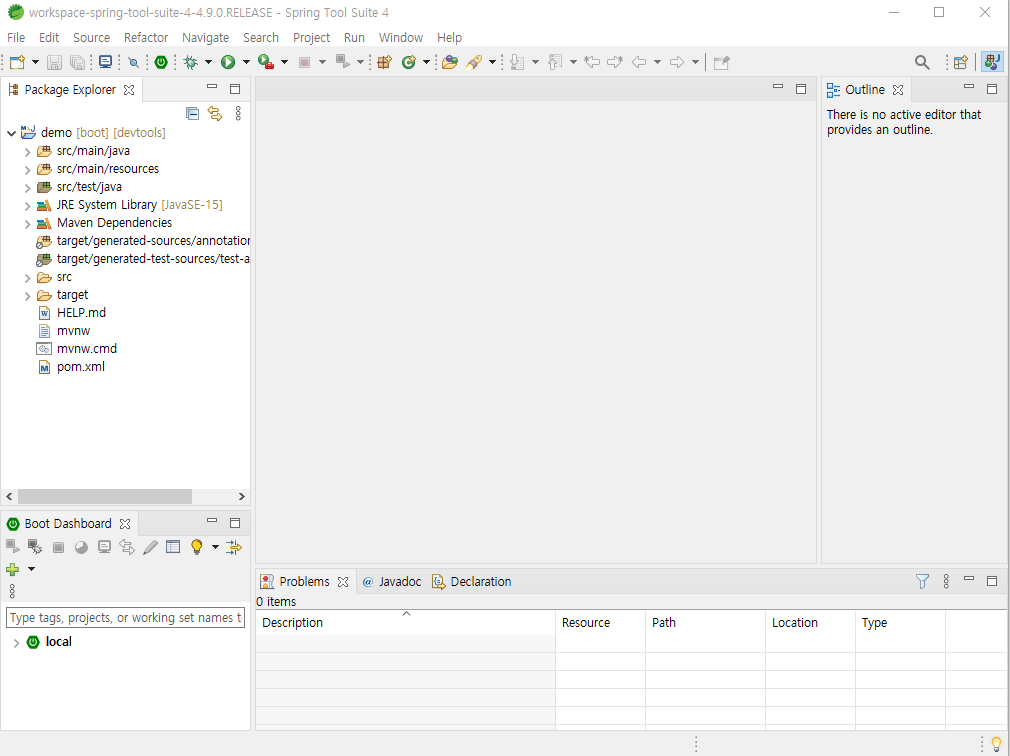The height and width of the screenshot is (756, 1010).
Task: Select pom.xml in Package Explorer
Action: pos(71,367)
